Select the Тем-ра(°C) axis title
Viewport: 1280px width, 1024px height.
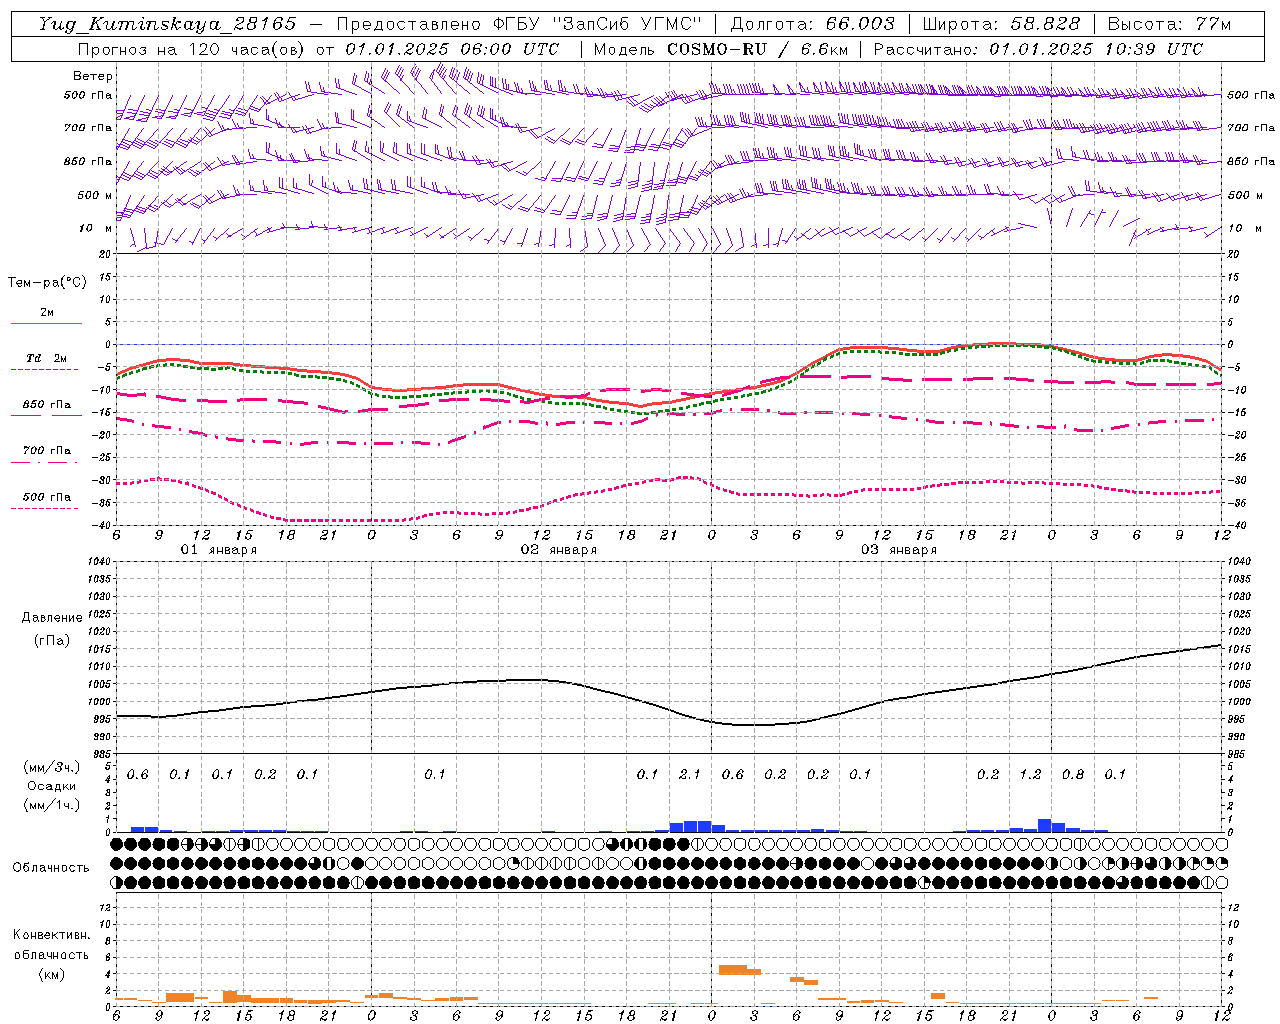coord(47,283)
